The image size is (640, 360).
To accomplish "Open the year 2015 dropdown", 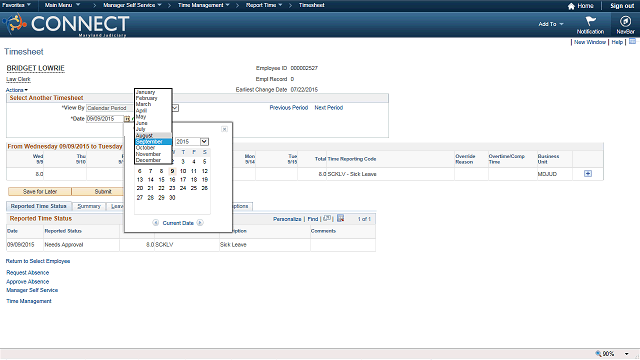I will (192, 142).
